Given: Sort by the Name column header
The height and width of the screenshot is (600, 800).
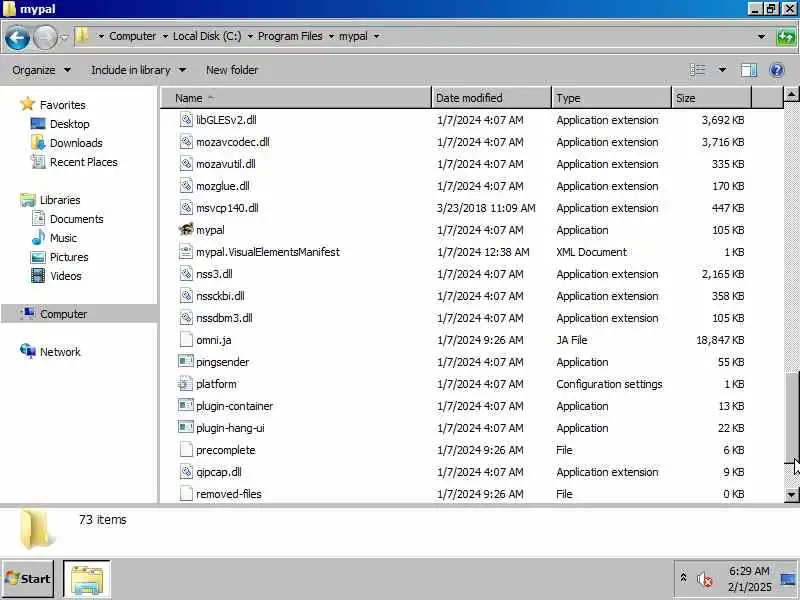Looking at the screenshot, I should click(x=296, y=98).
